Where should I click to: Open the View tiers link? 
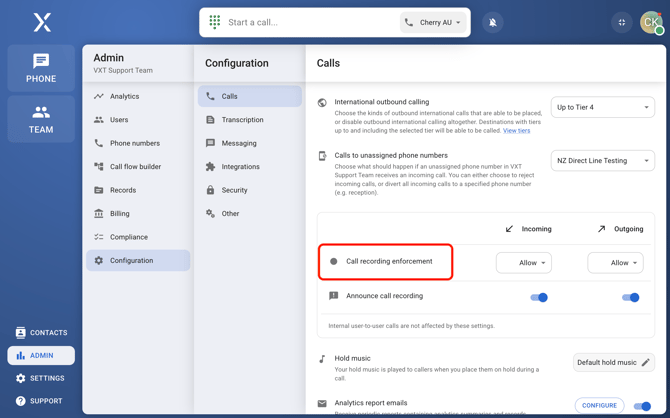(x=516, y=131)
